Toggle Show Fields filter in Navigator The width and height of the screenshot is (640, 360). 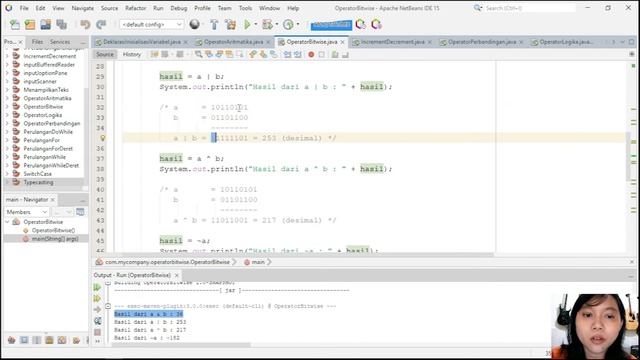coord(24,340)
